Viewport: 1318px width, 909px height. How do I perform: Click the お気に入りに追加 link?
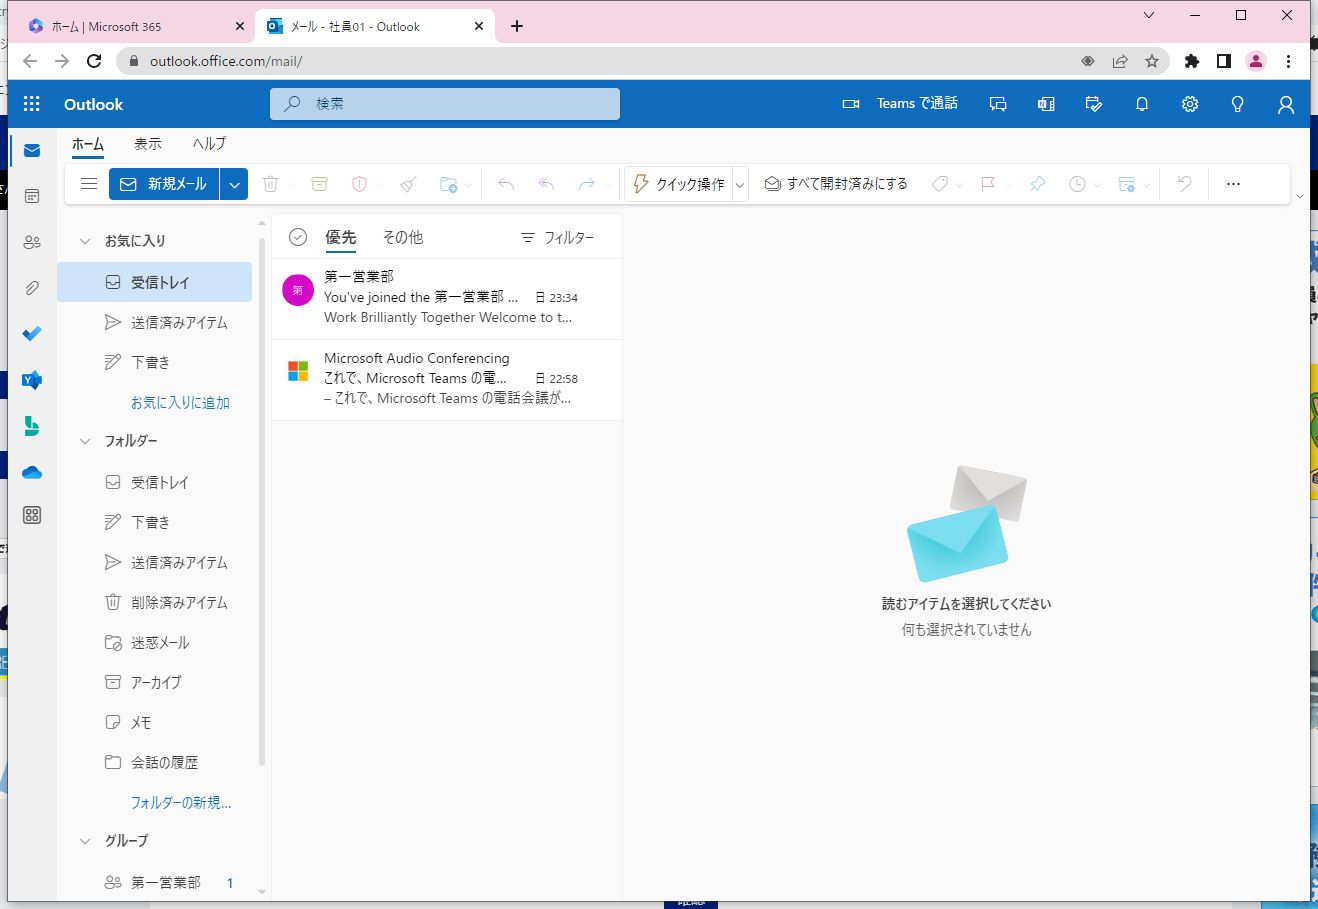click(x=180, y=402)
